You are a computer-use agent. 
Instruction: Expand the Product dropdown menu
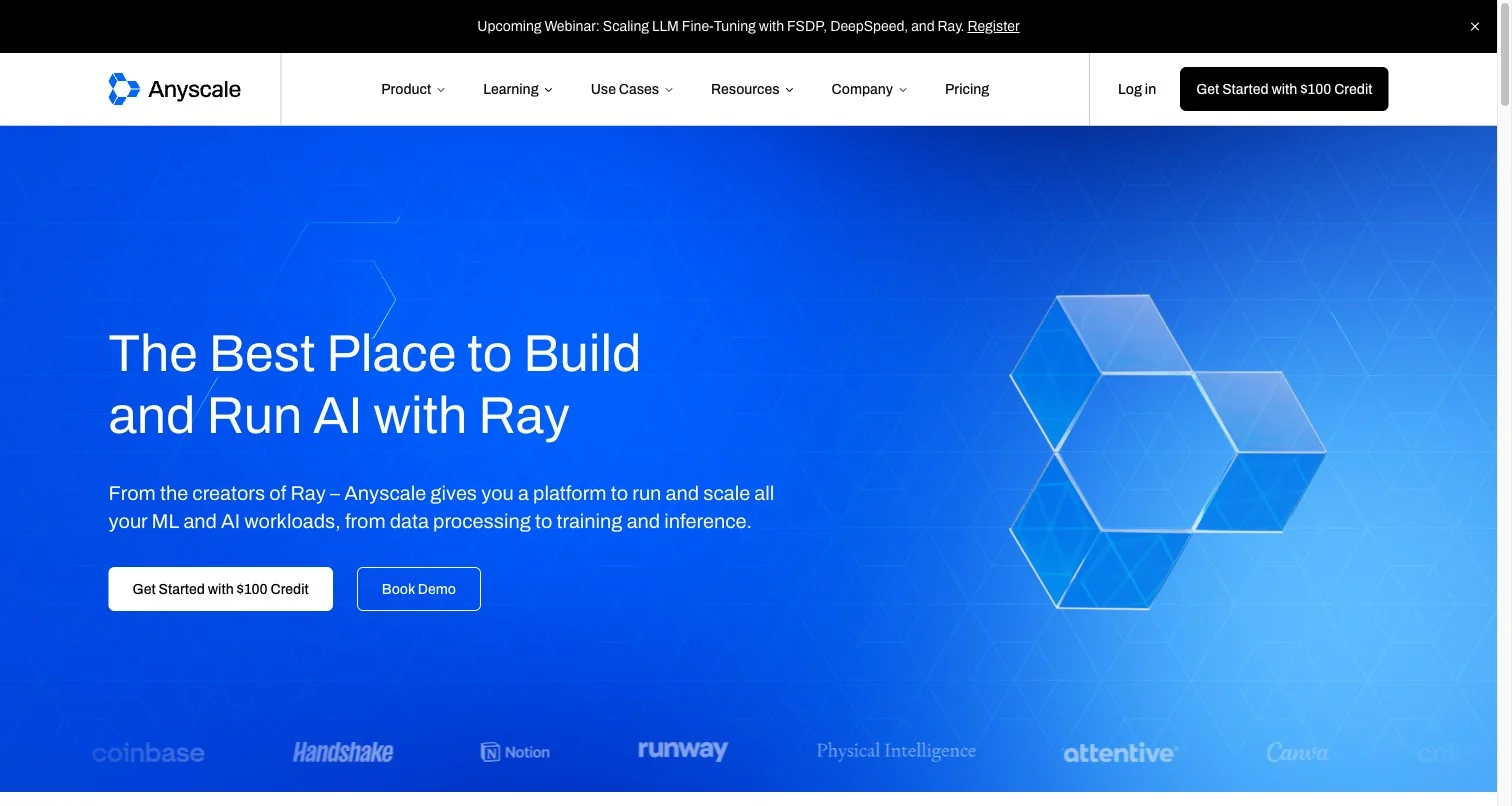(x=412, y=88)
